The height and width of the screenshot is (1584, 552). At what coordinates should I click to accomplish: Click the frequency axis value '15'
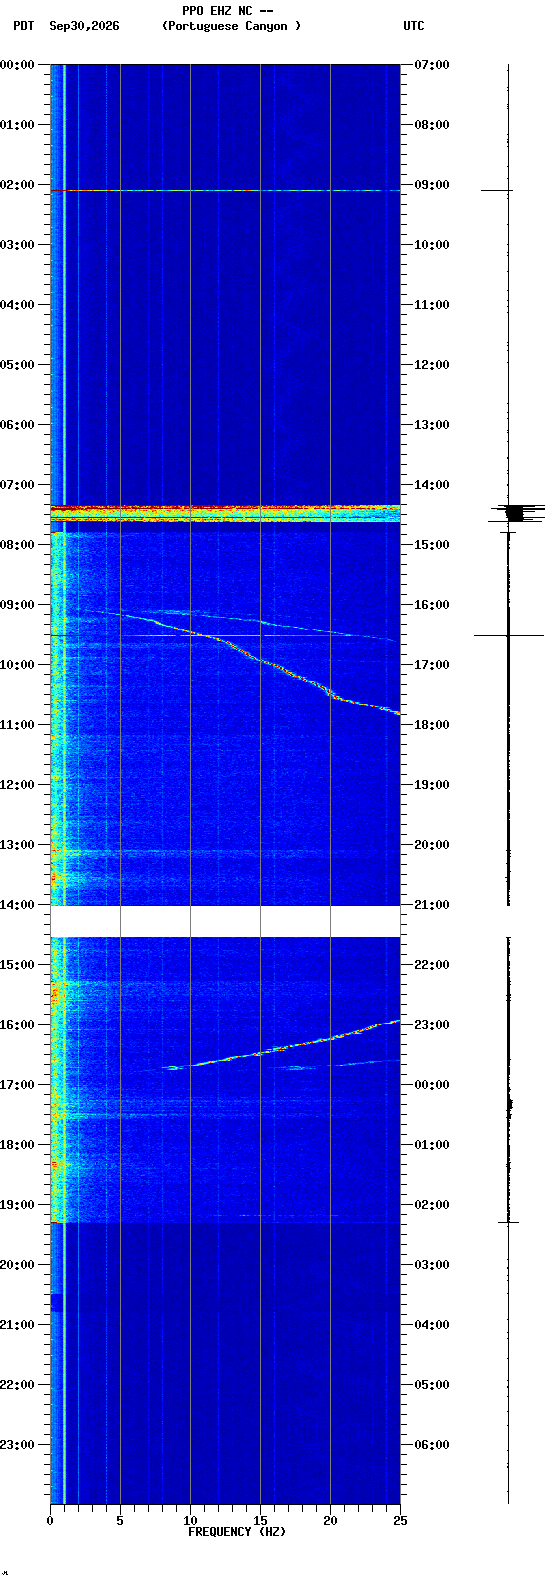pyautogui.click(x=260, y=1521)
